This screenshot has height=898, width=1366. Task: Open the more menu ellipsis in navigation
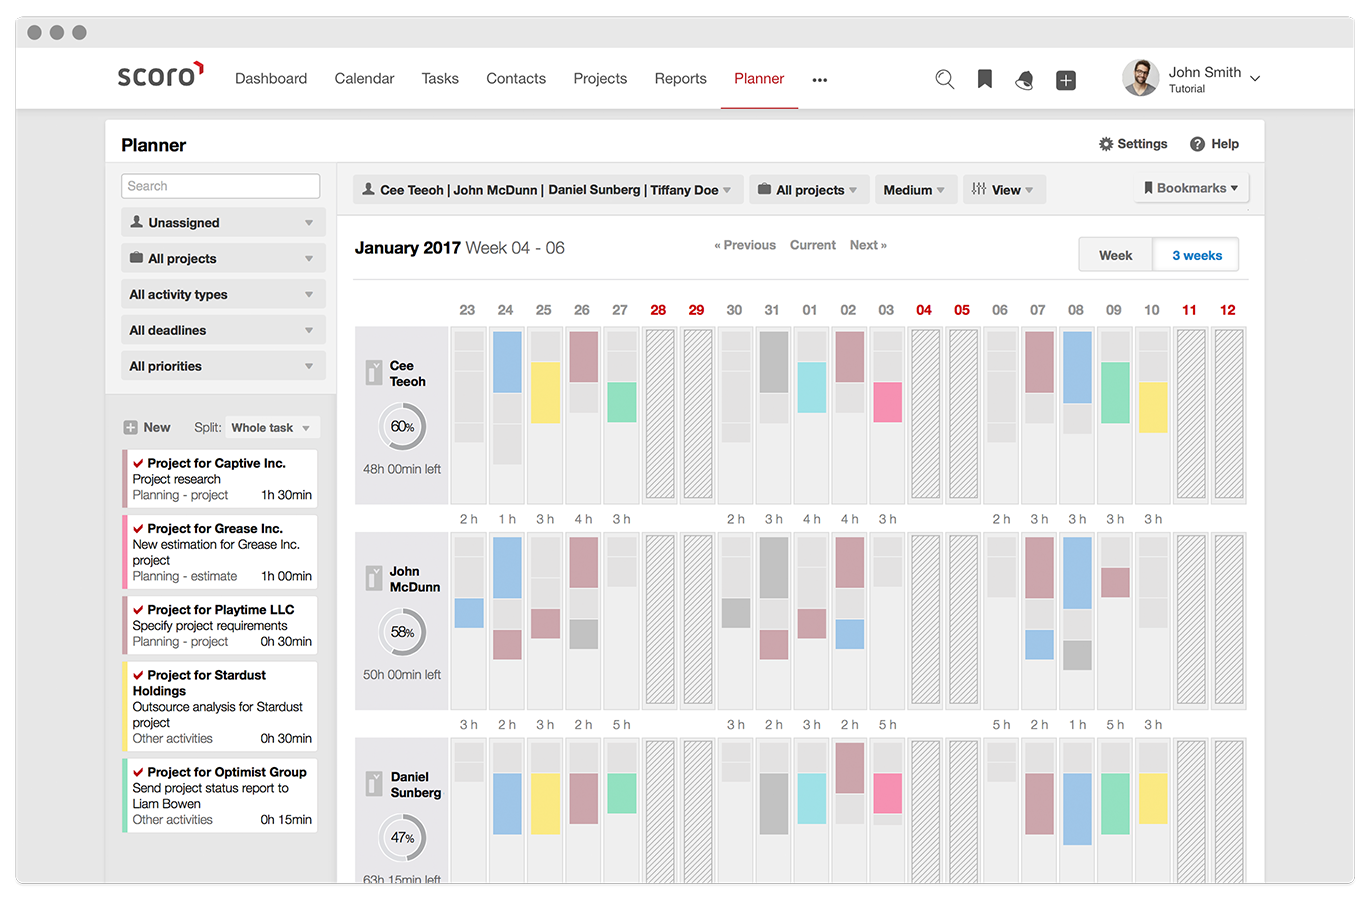pyautogui.click(x=820, y=80)
